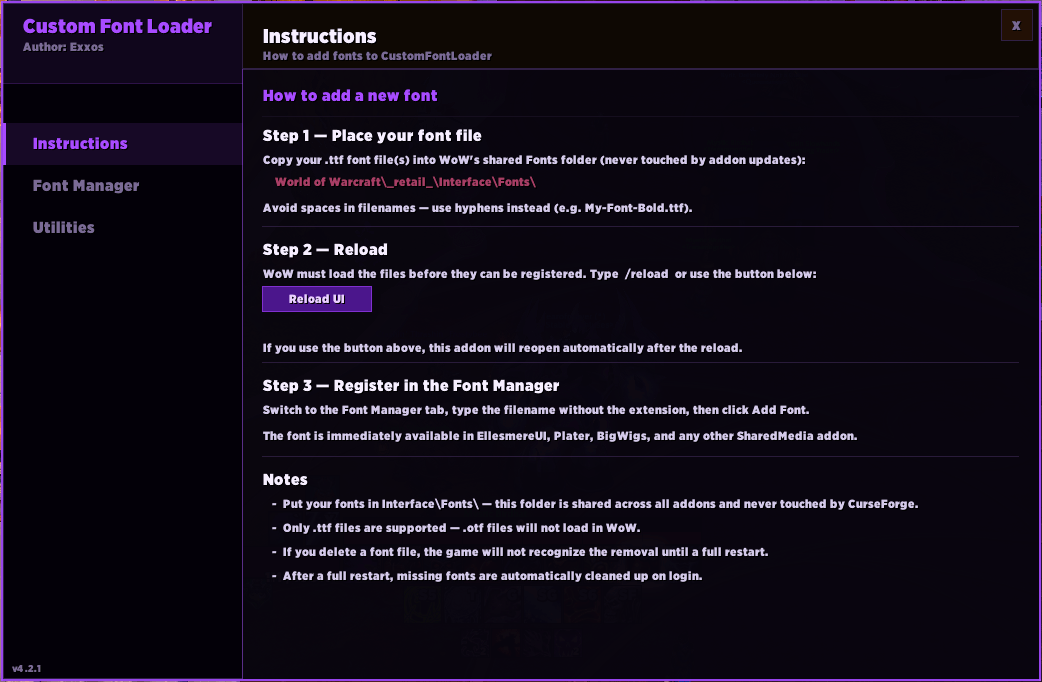The height and width of the screenshot is (682, 1042).
Task: Click the Step 1 Place your font file heading
Action: coord(371,136)
